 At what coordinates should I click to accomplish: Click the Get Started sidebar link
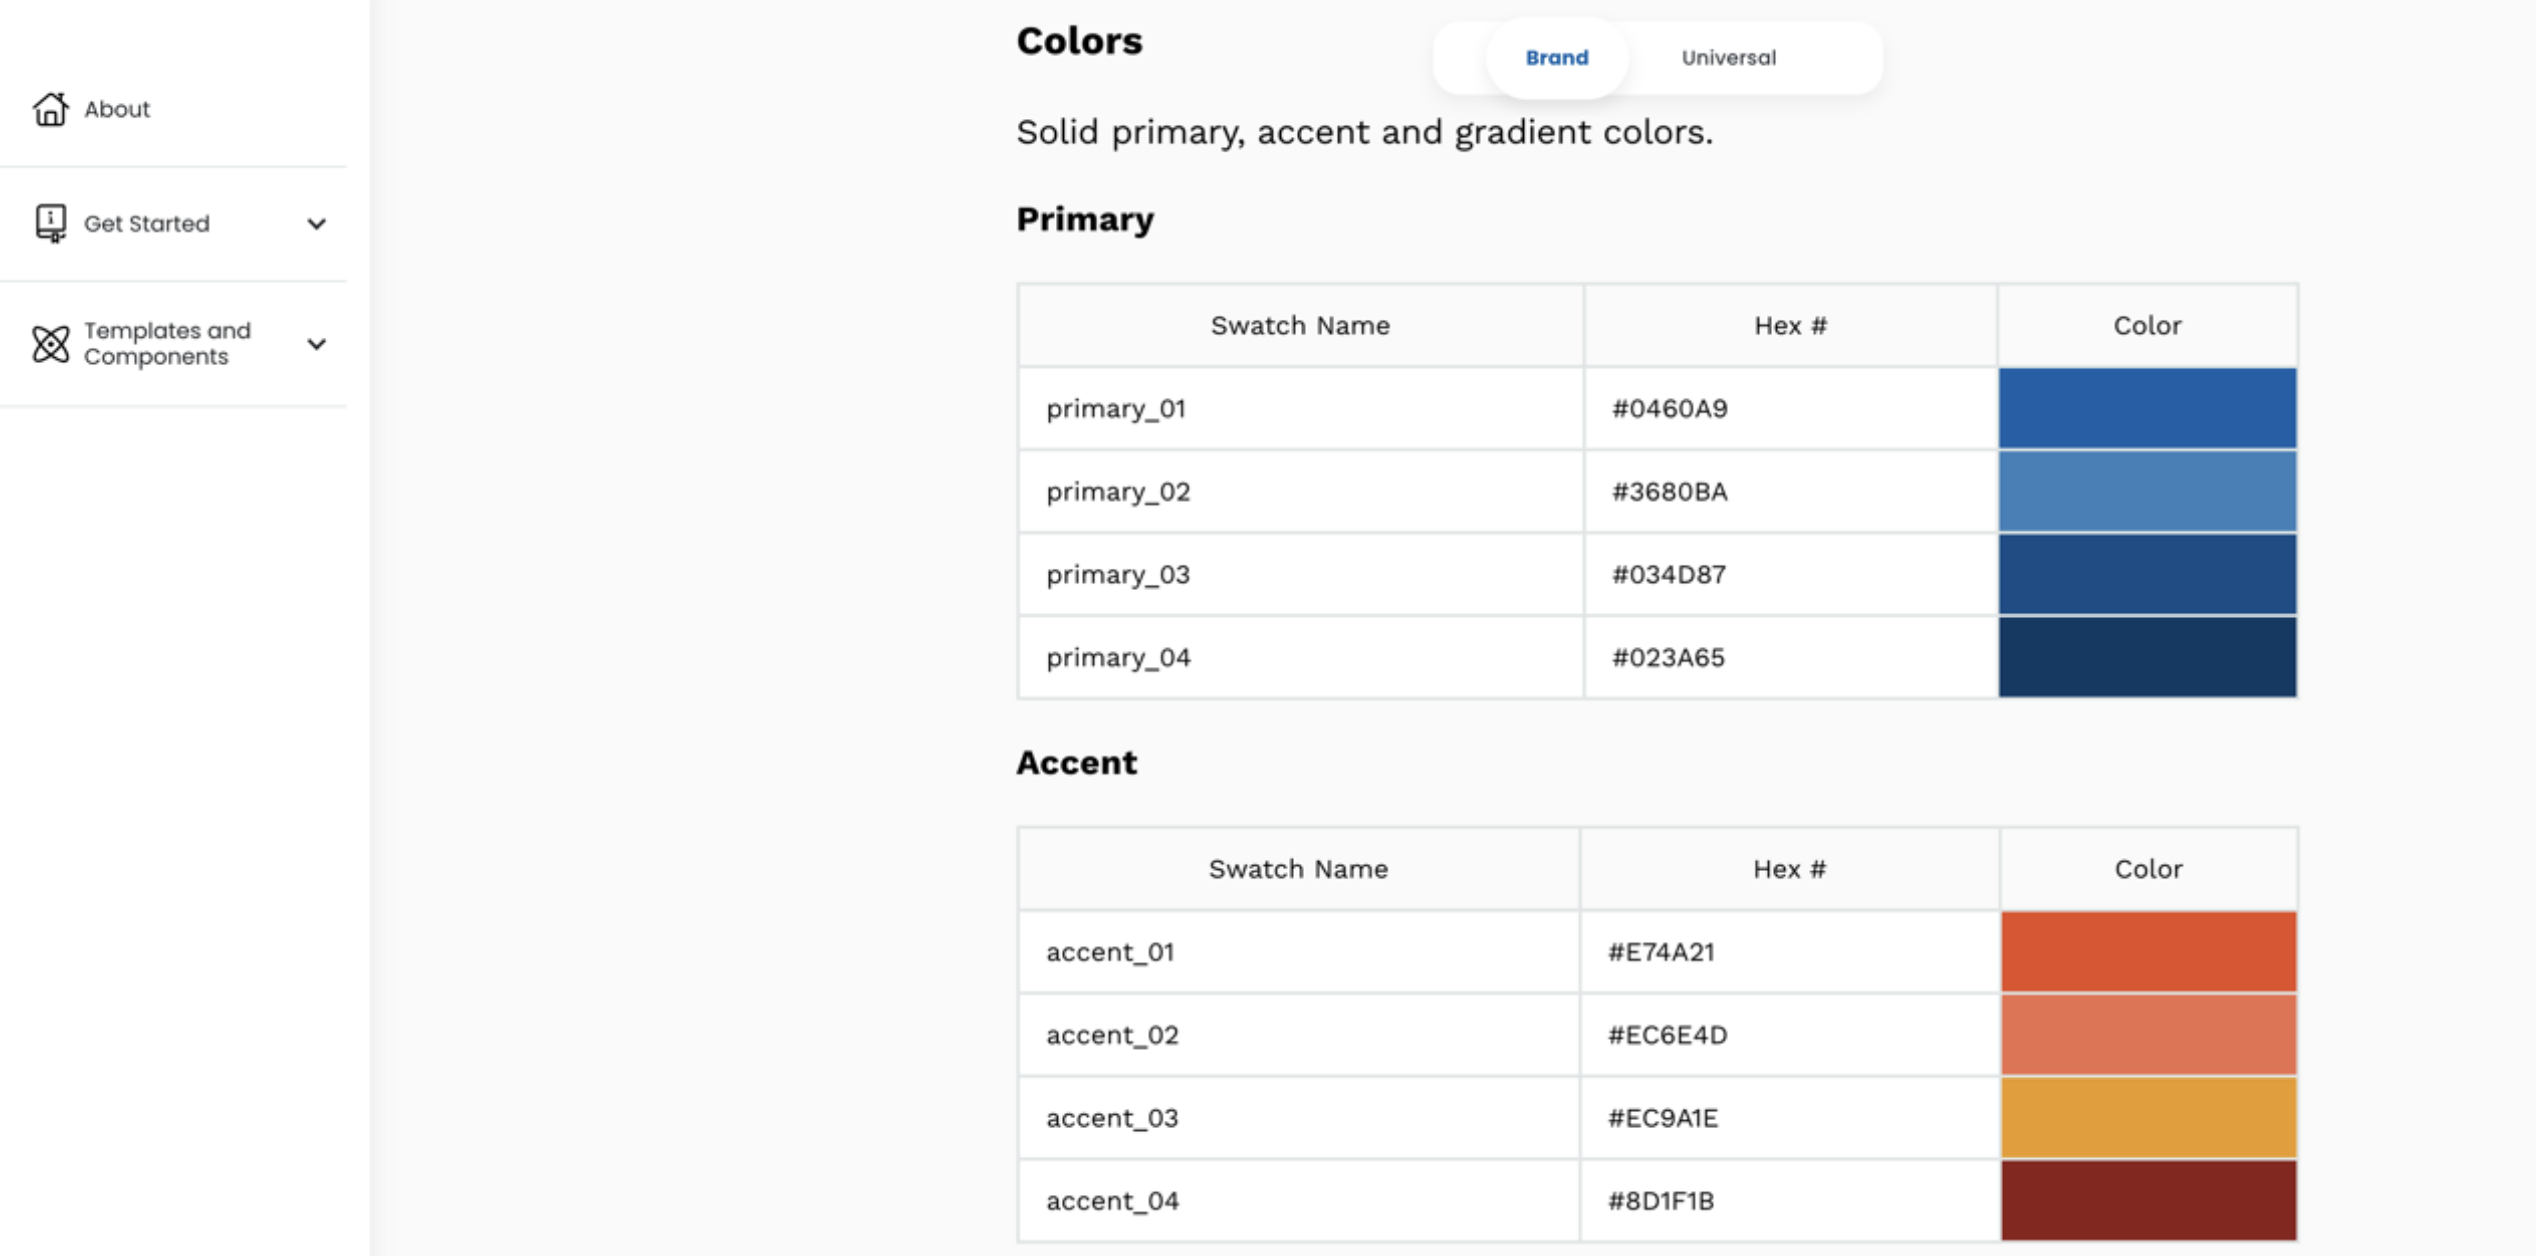[x=147, y=223]
